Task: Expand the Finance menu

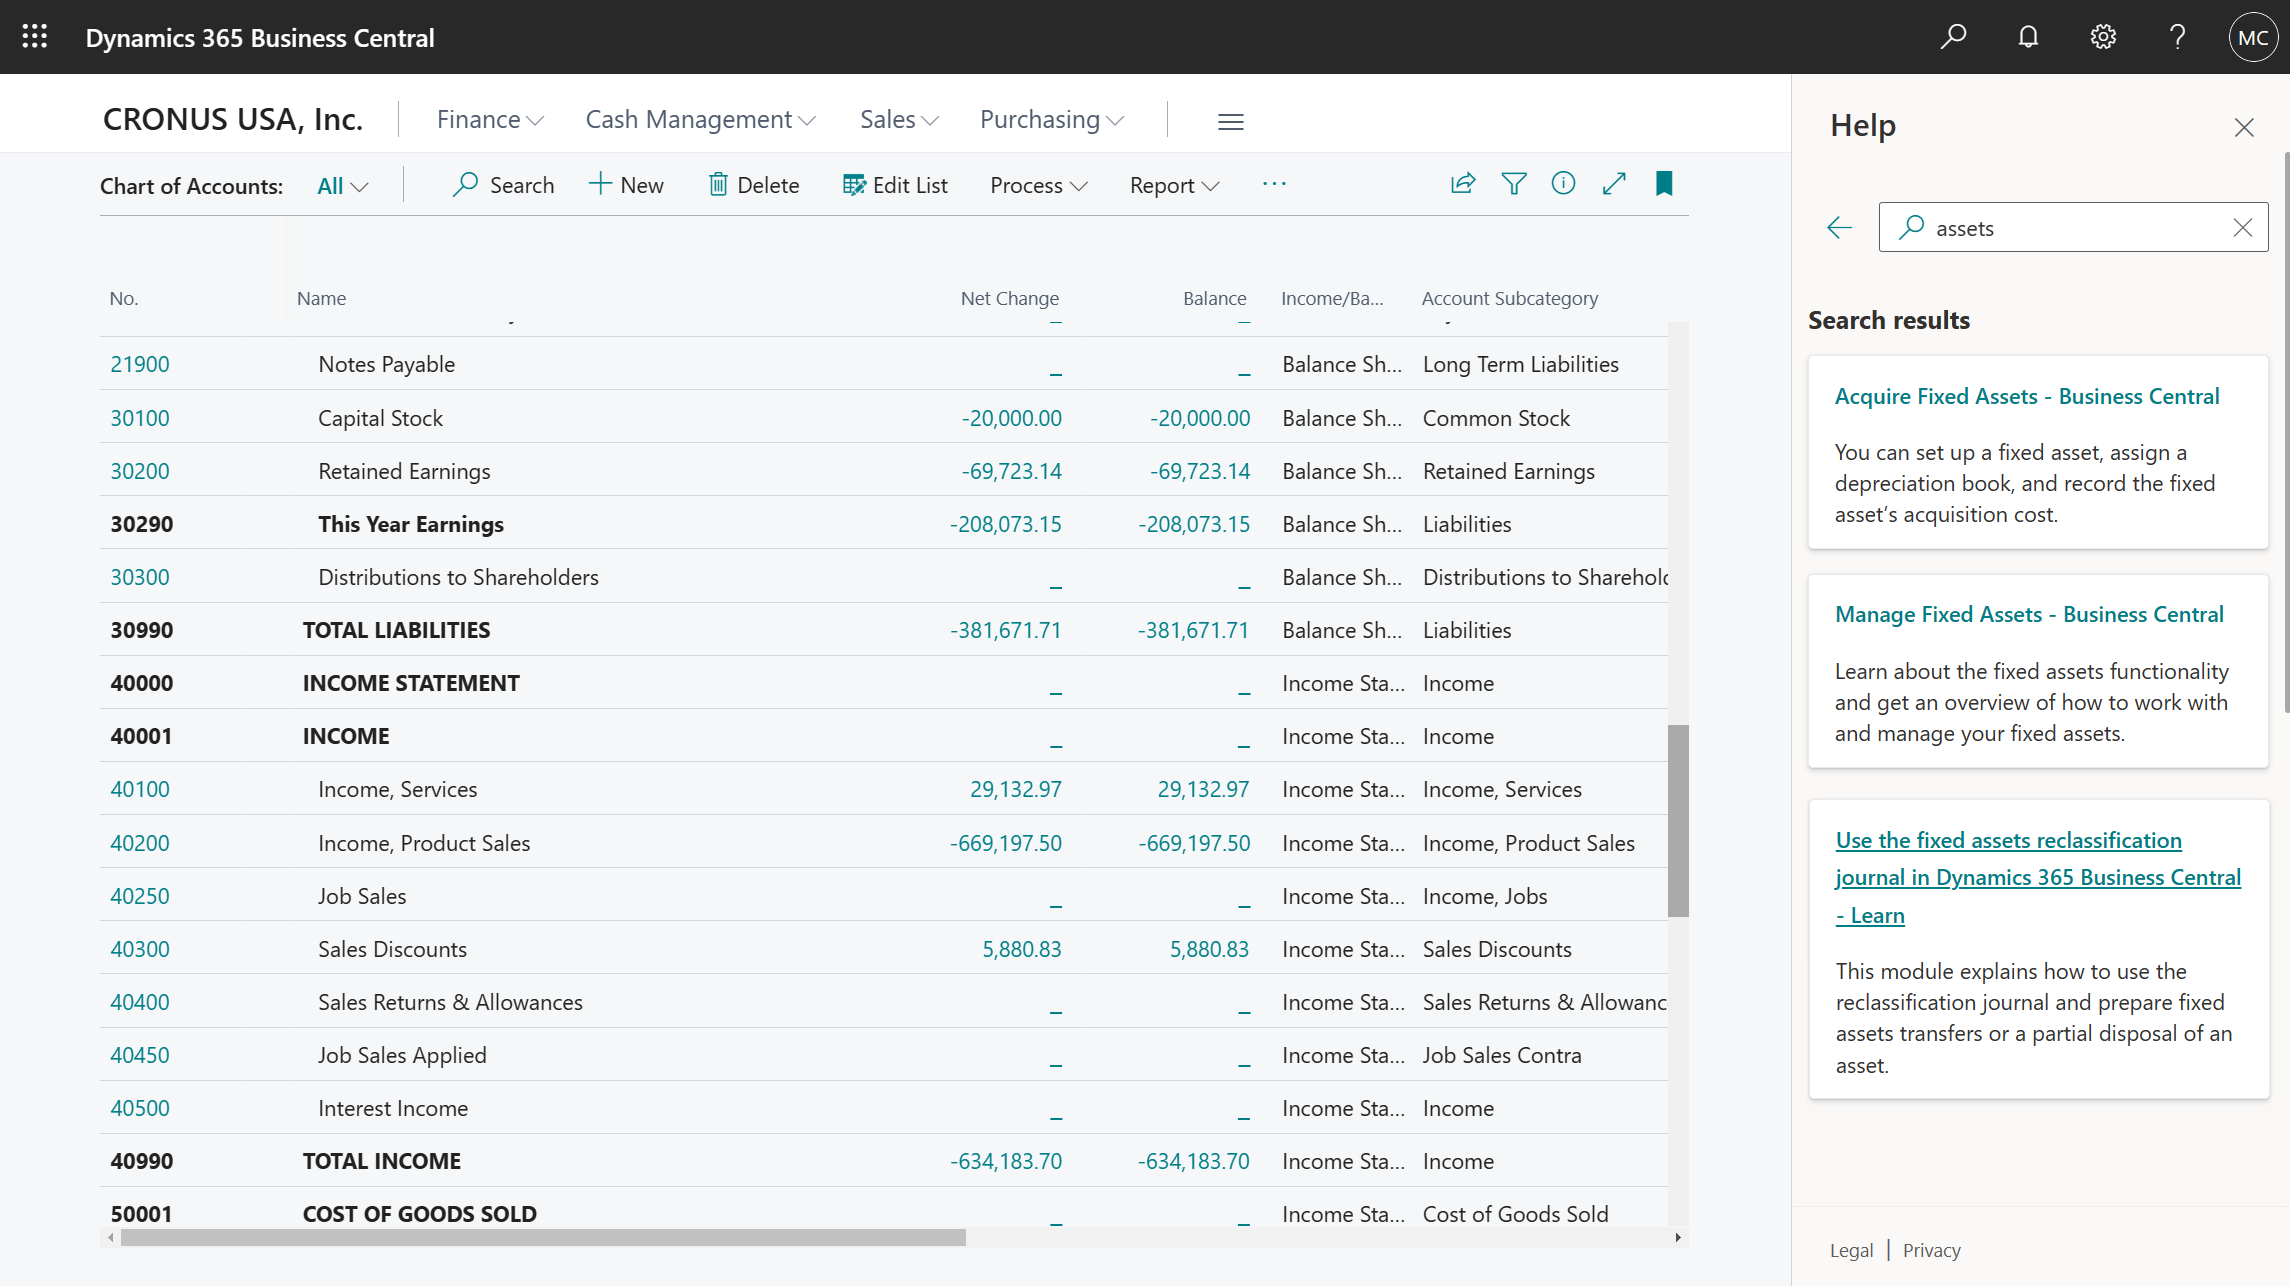Action: pos(488,119)
